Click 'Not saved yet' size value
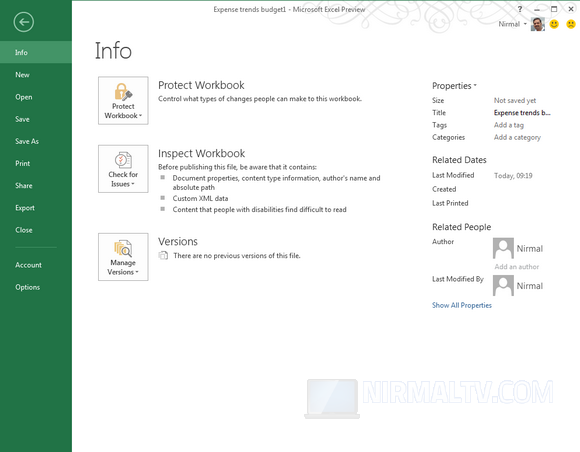The width and height of the screenshot is (580, 452). 515,101
